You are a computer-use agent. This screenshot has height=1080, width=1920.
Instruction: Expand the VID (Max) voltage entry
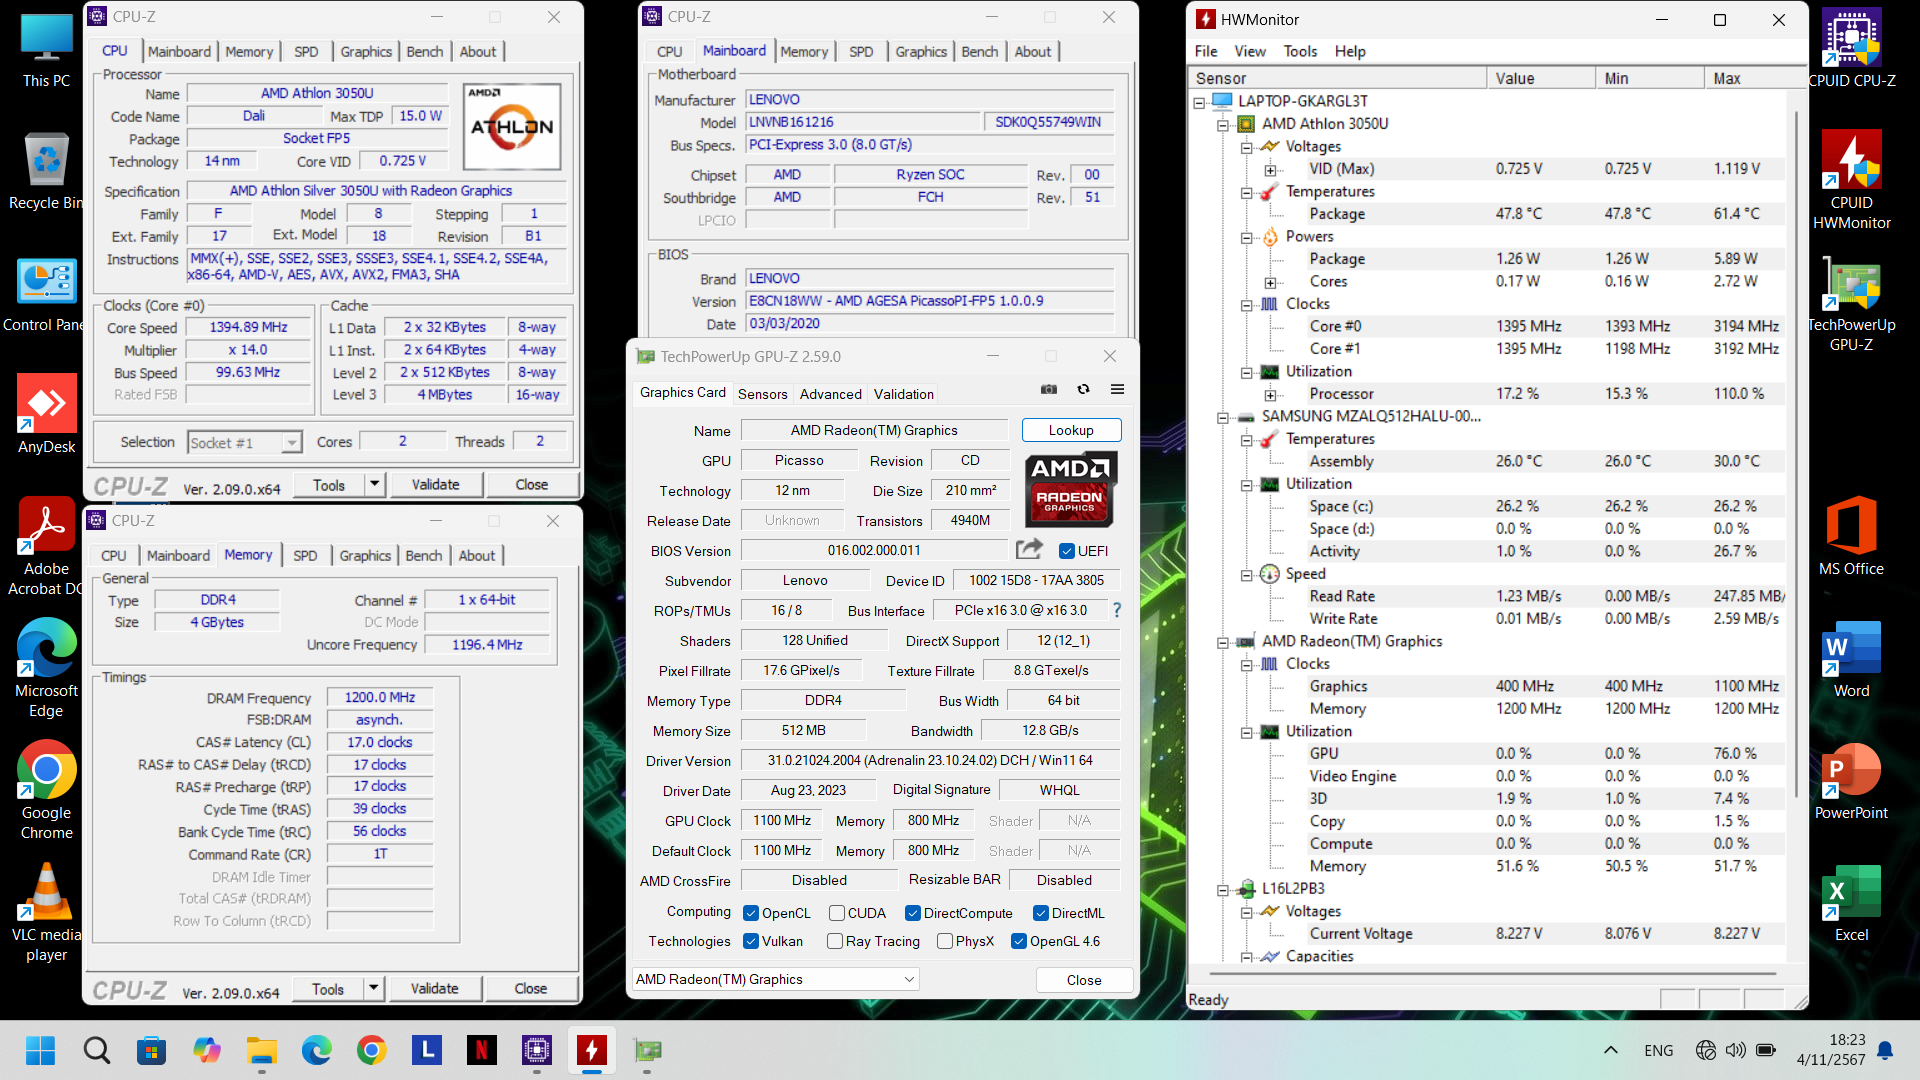pos(1271,169)
